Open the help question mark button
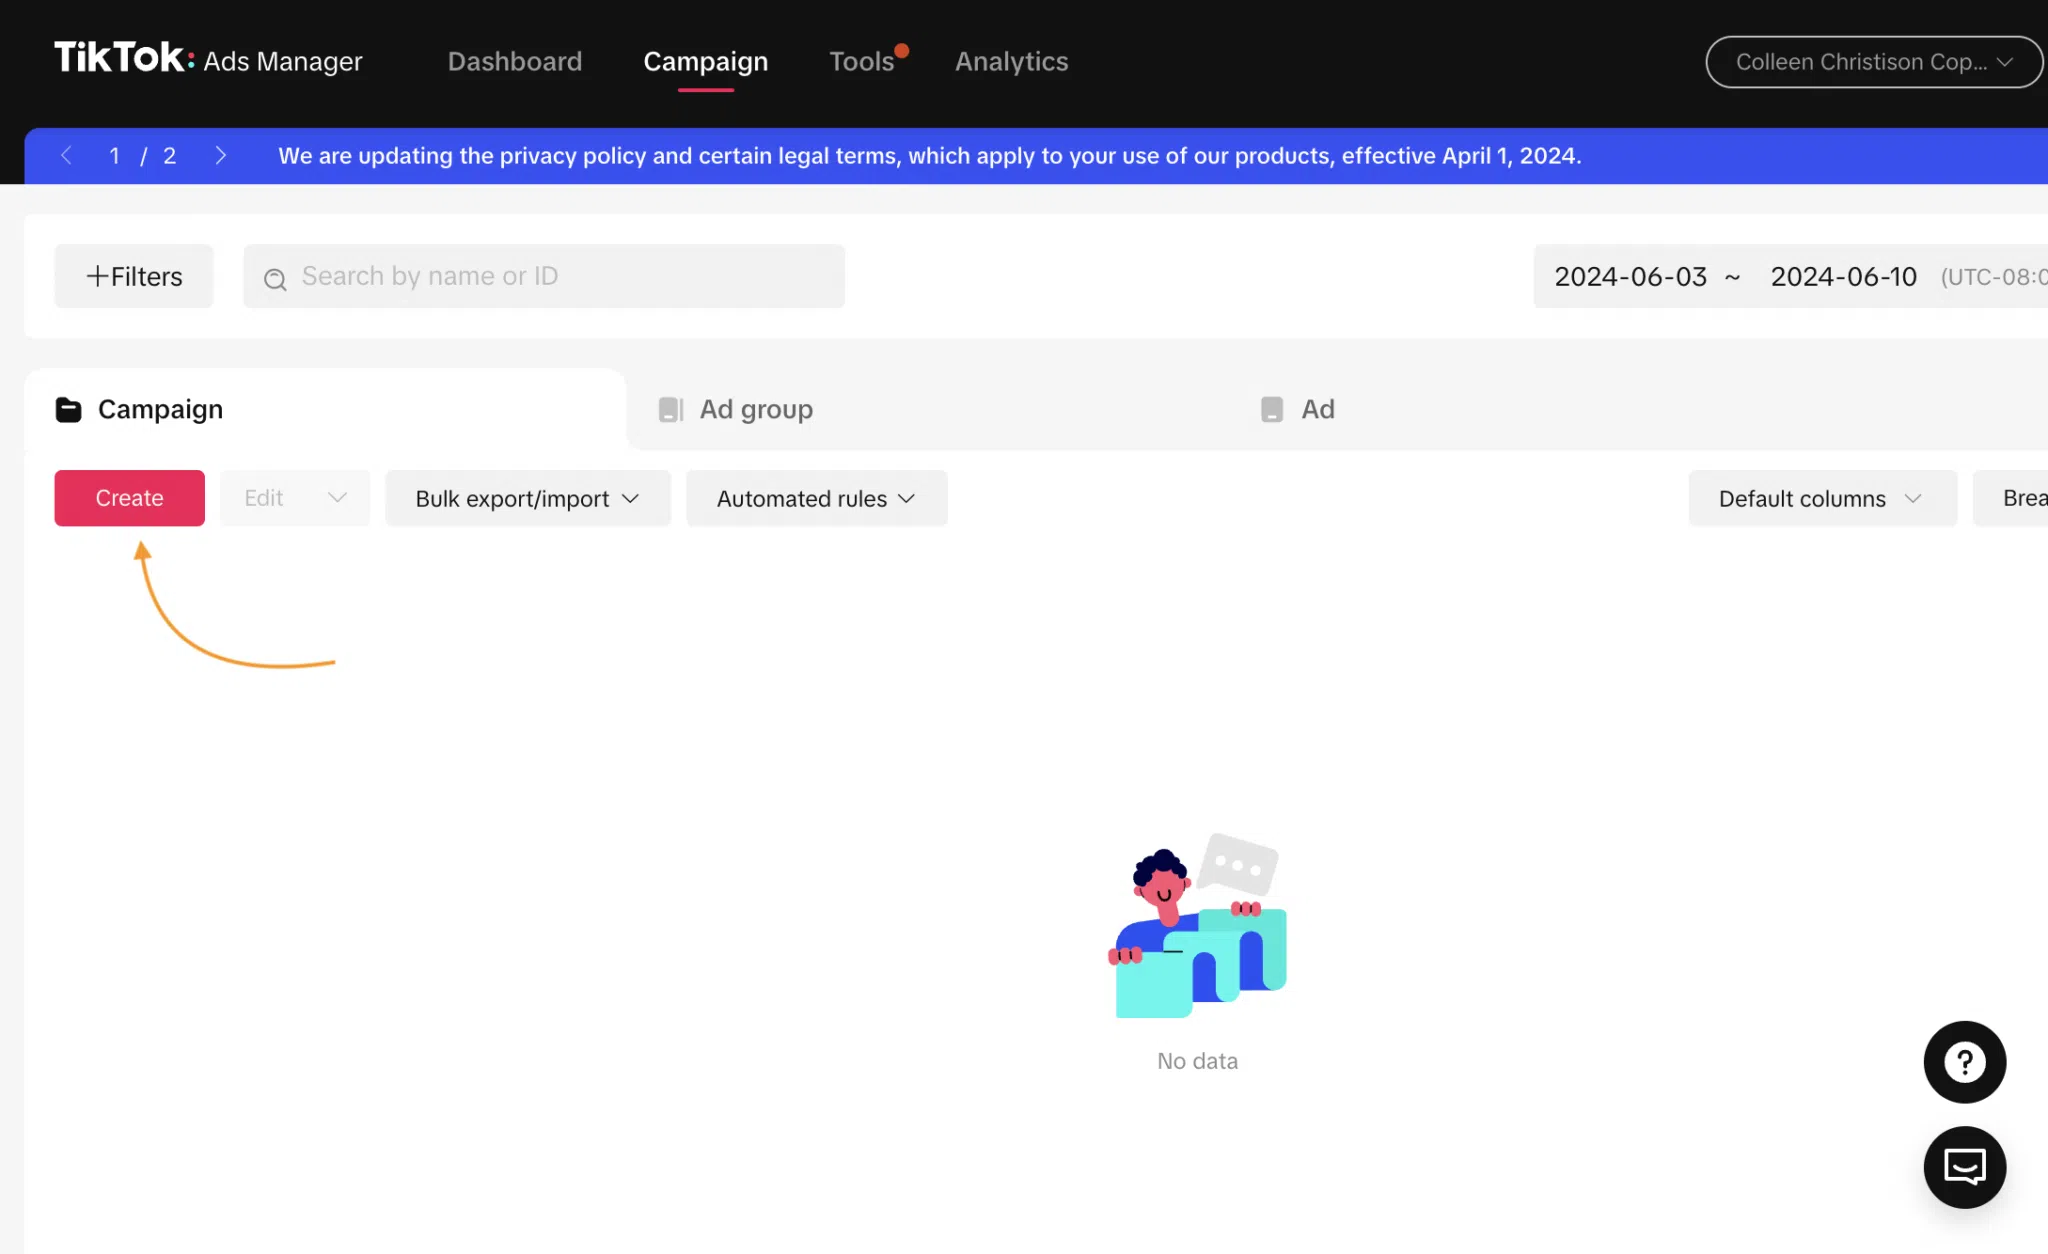2048x1254 pixels. pyautogui.click(x=1964, y=1062)
